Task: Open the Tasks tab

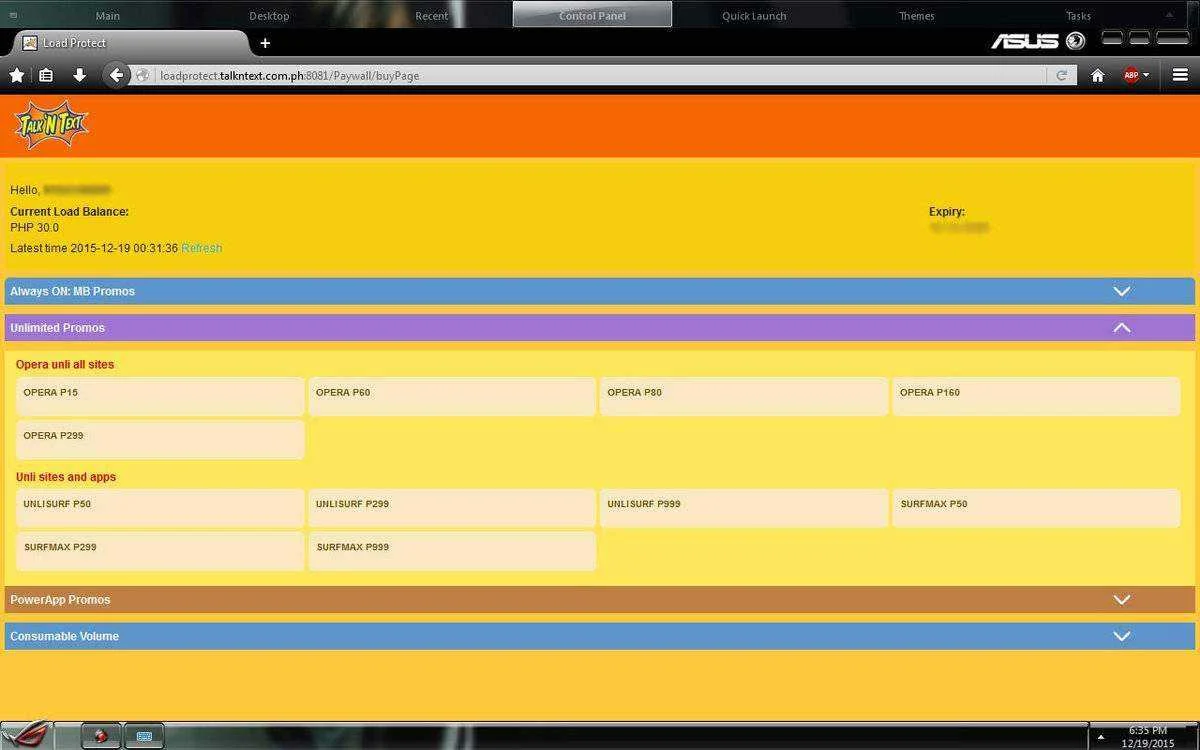Action: (1078, 15)
